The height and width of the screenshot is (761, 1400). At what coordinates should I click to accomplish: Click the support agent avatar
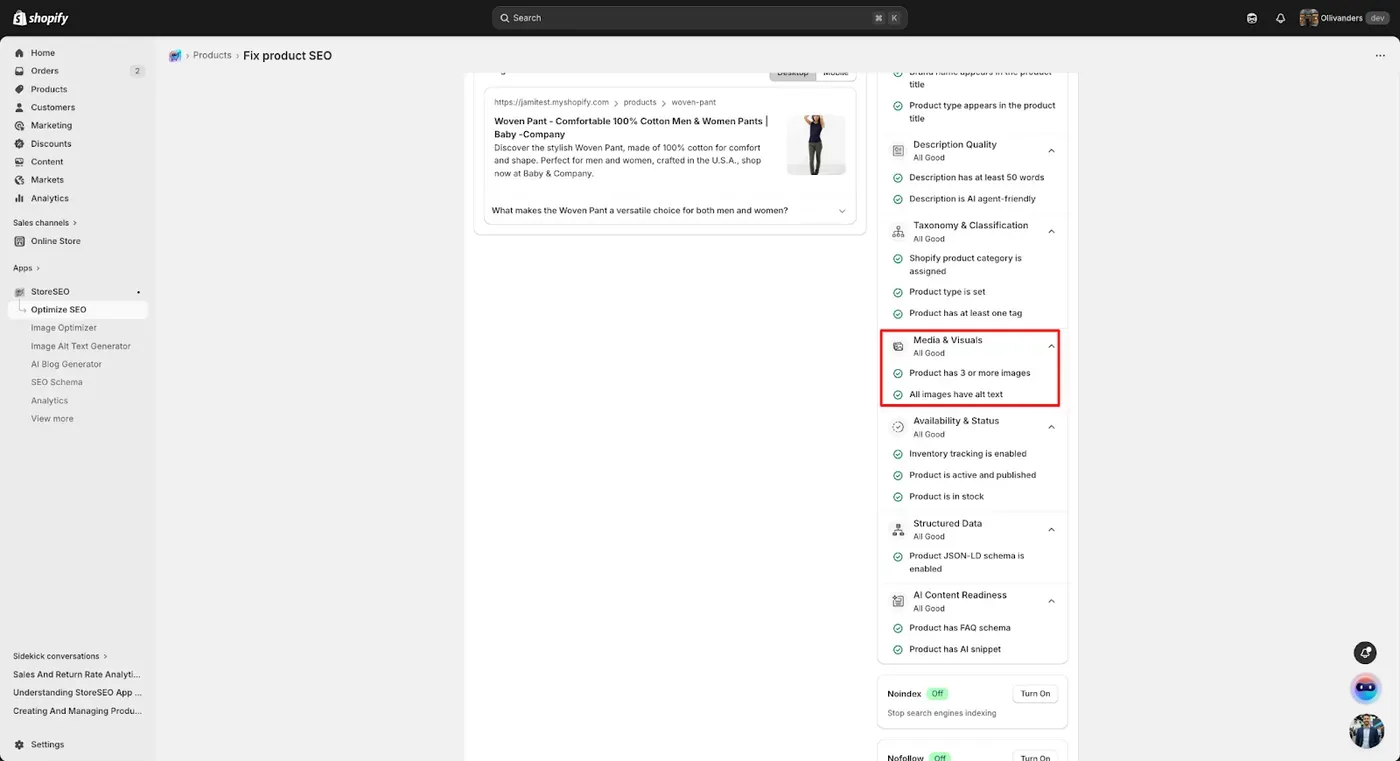coord(1366,731)
